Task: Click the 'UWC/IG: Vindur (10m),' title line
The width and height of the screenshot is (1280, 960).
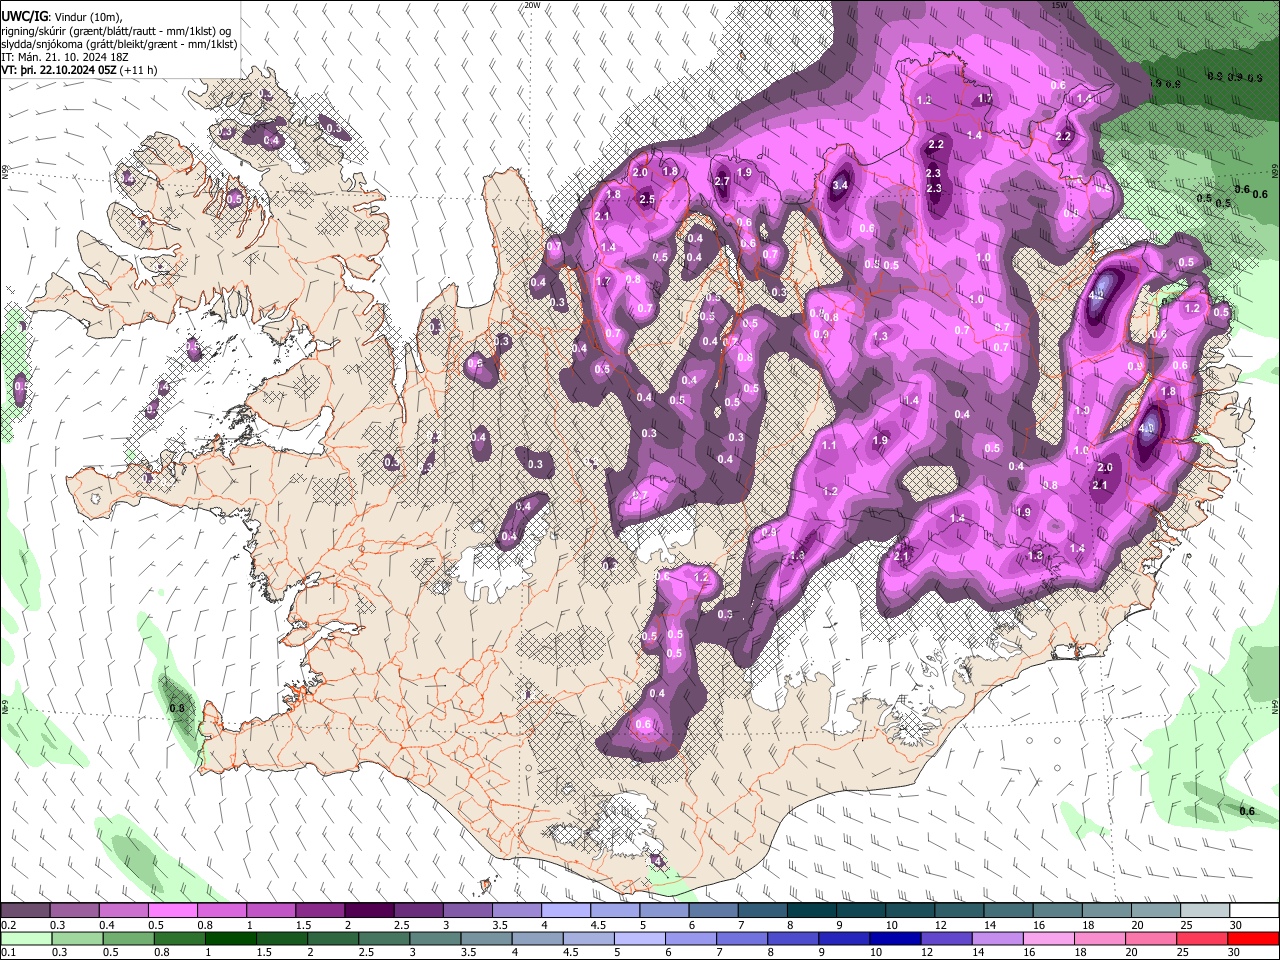Action: [61, 16]
